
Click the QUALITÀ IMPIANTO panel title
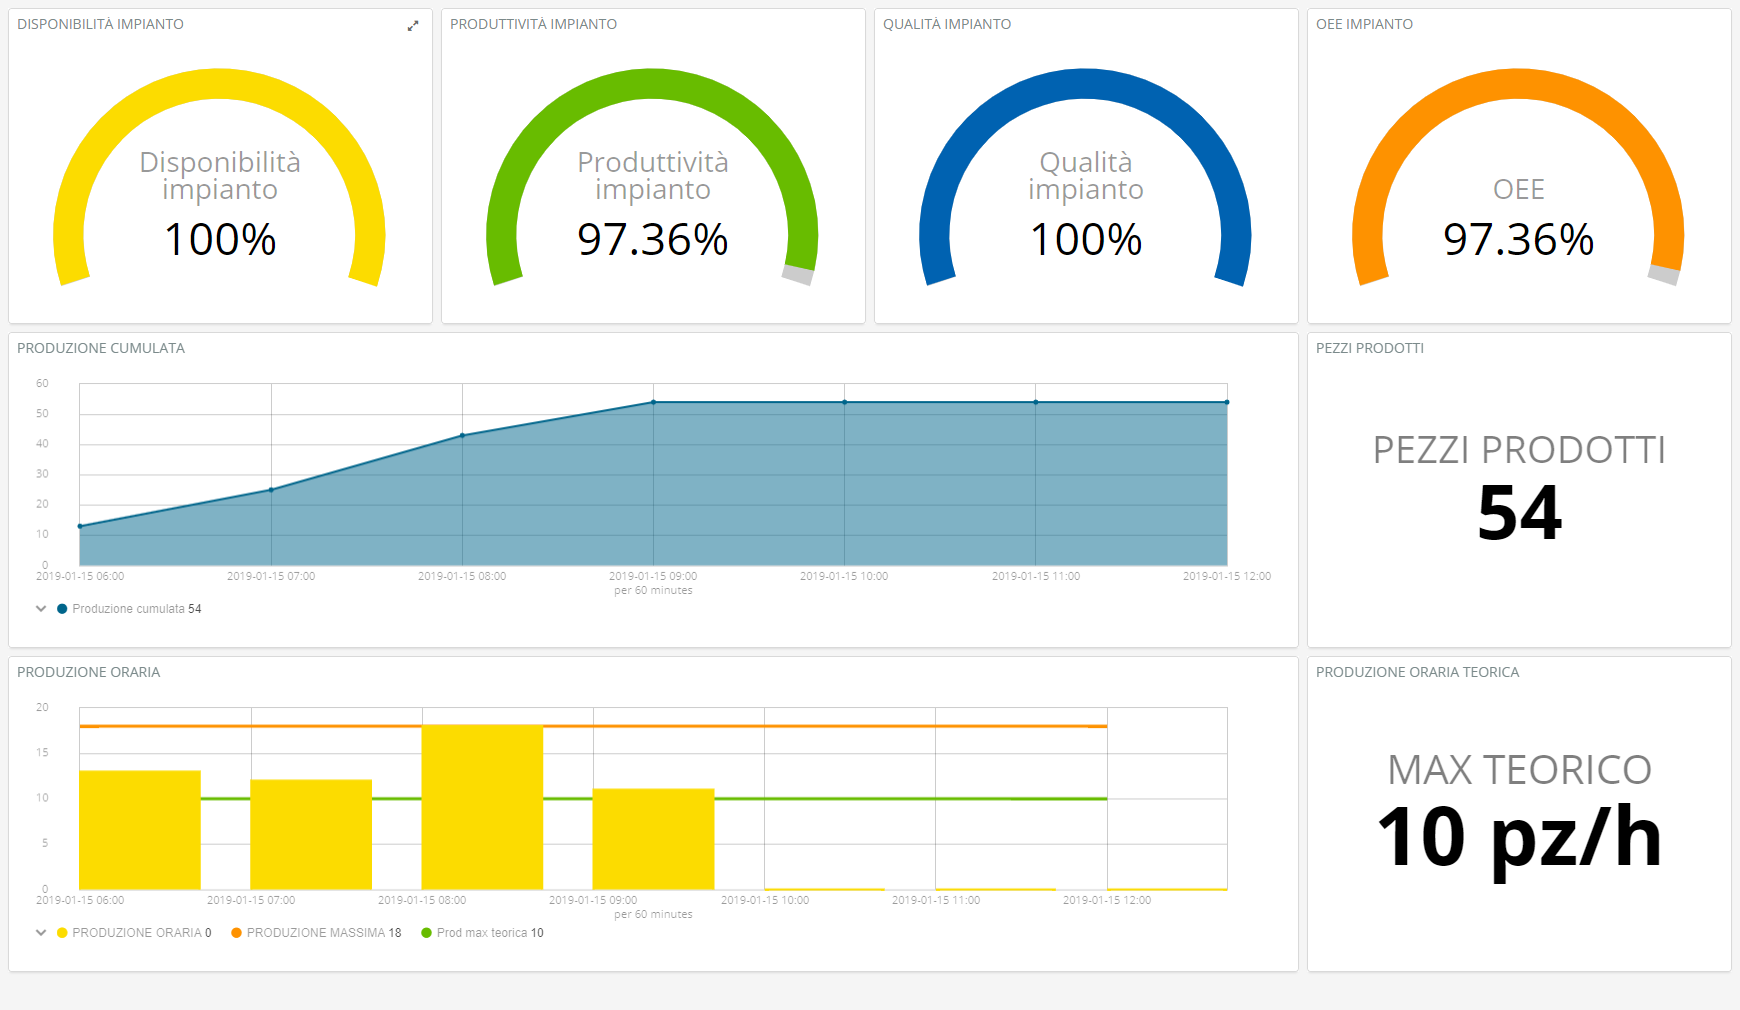point(946,24)
